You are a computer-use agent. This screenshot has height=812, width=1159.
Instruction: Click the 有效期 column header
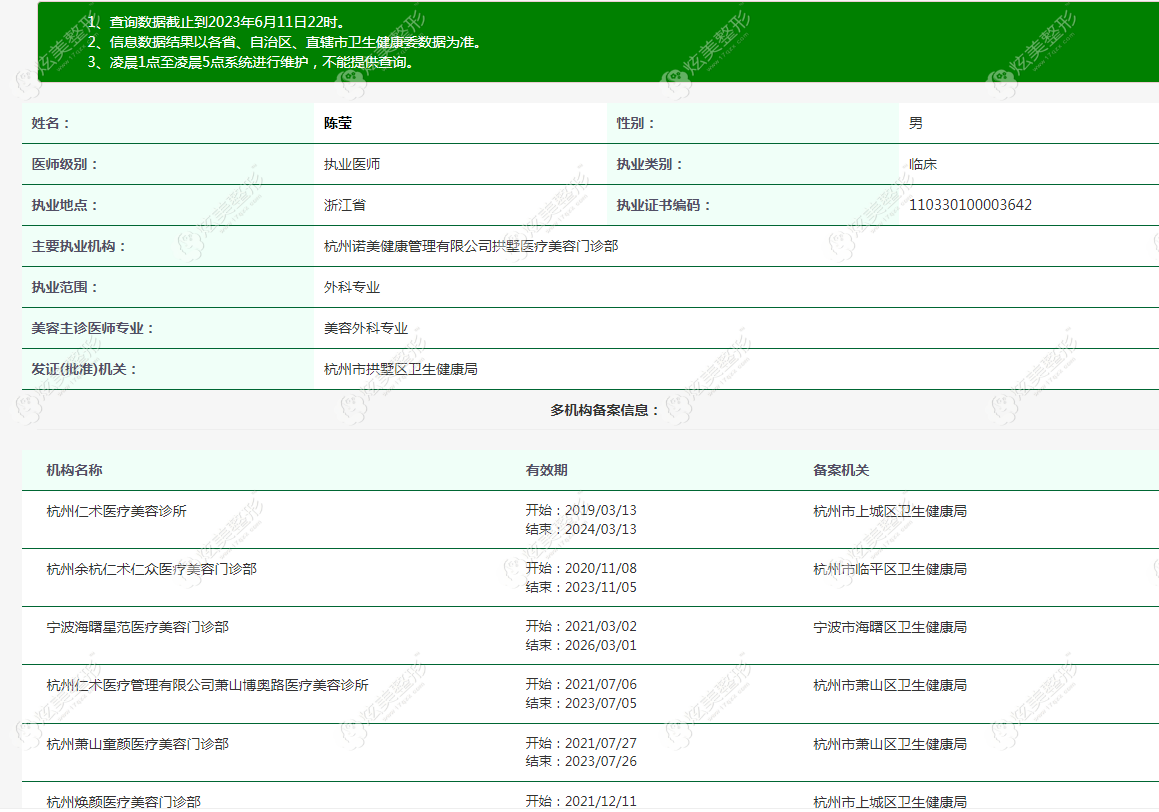(546, 470)
